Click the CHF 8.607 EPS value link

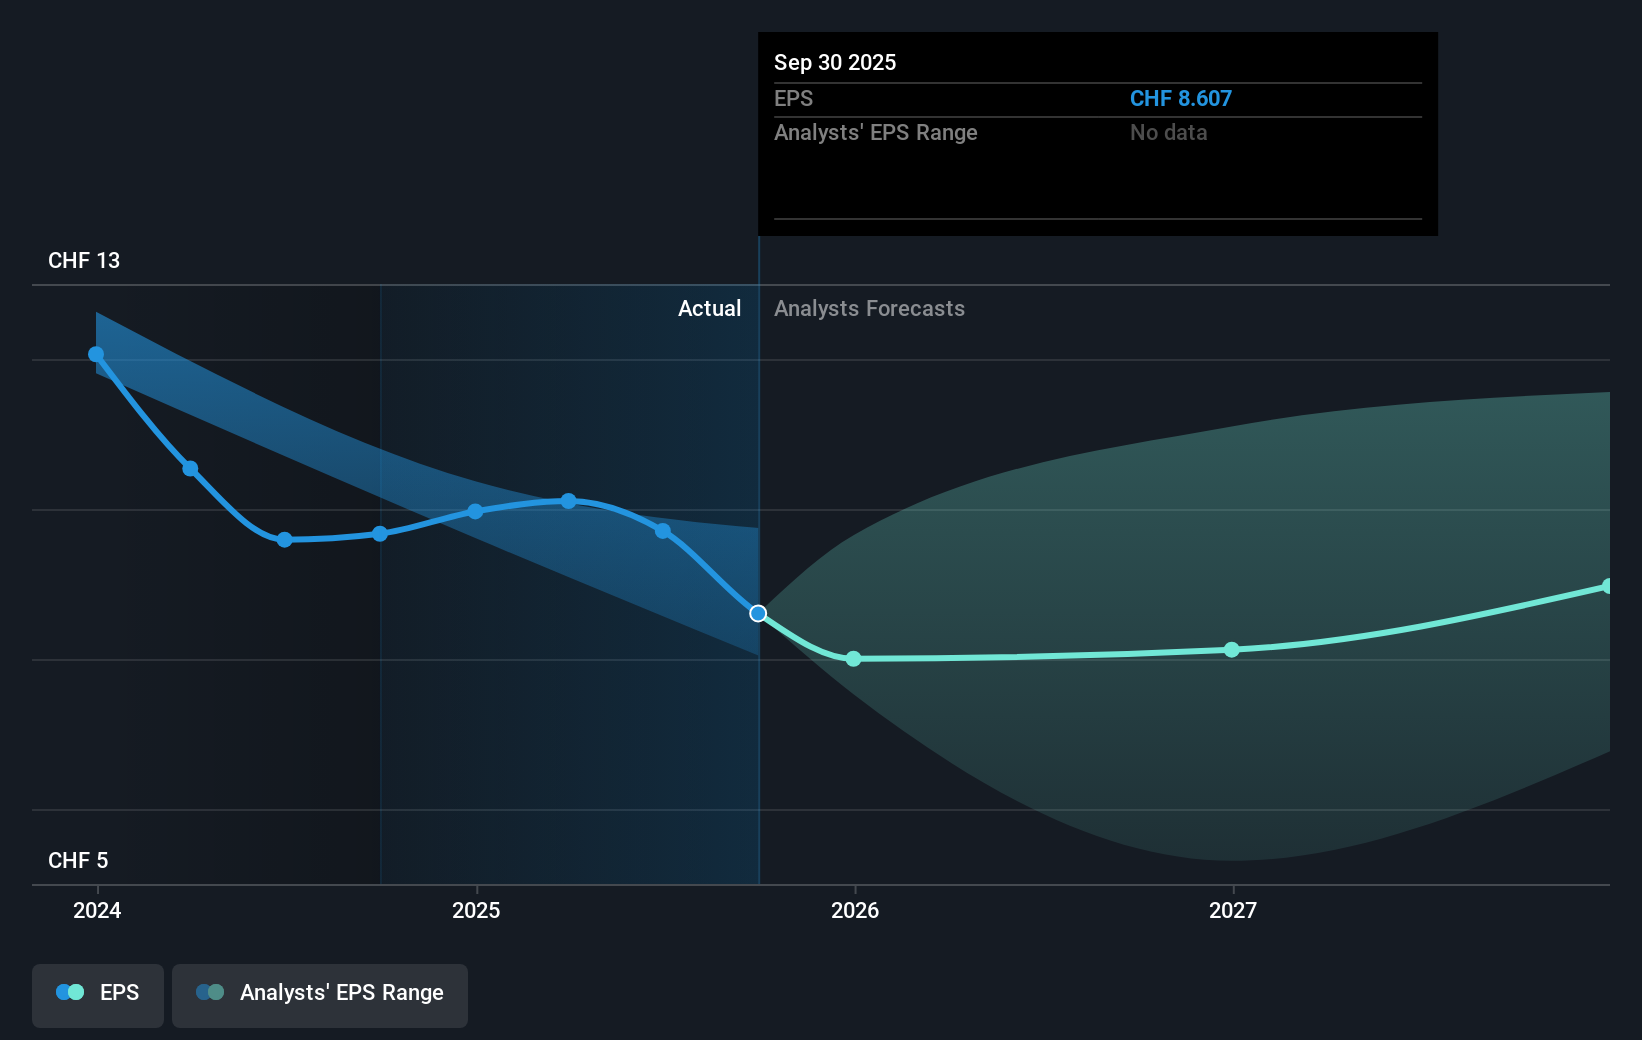[x=1180, y=98]
